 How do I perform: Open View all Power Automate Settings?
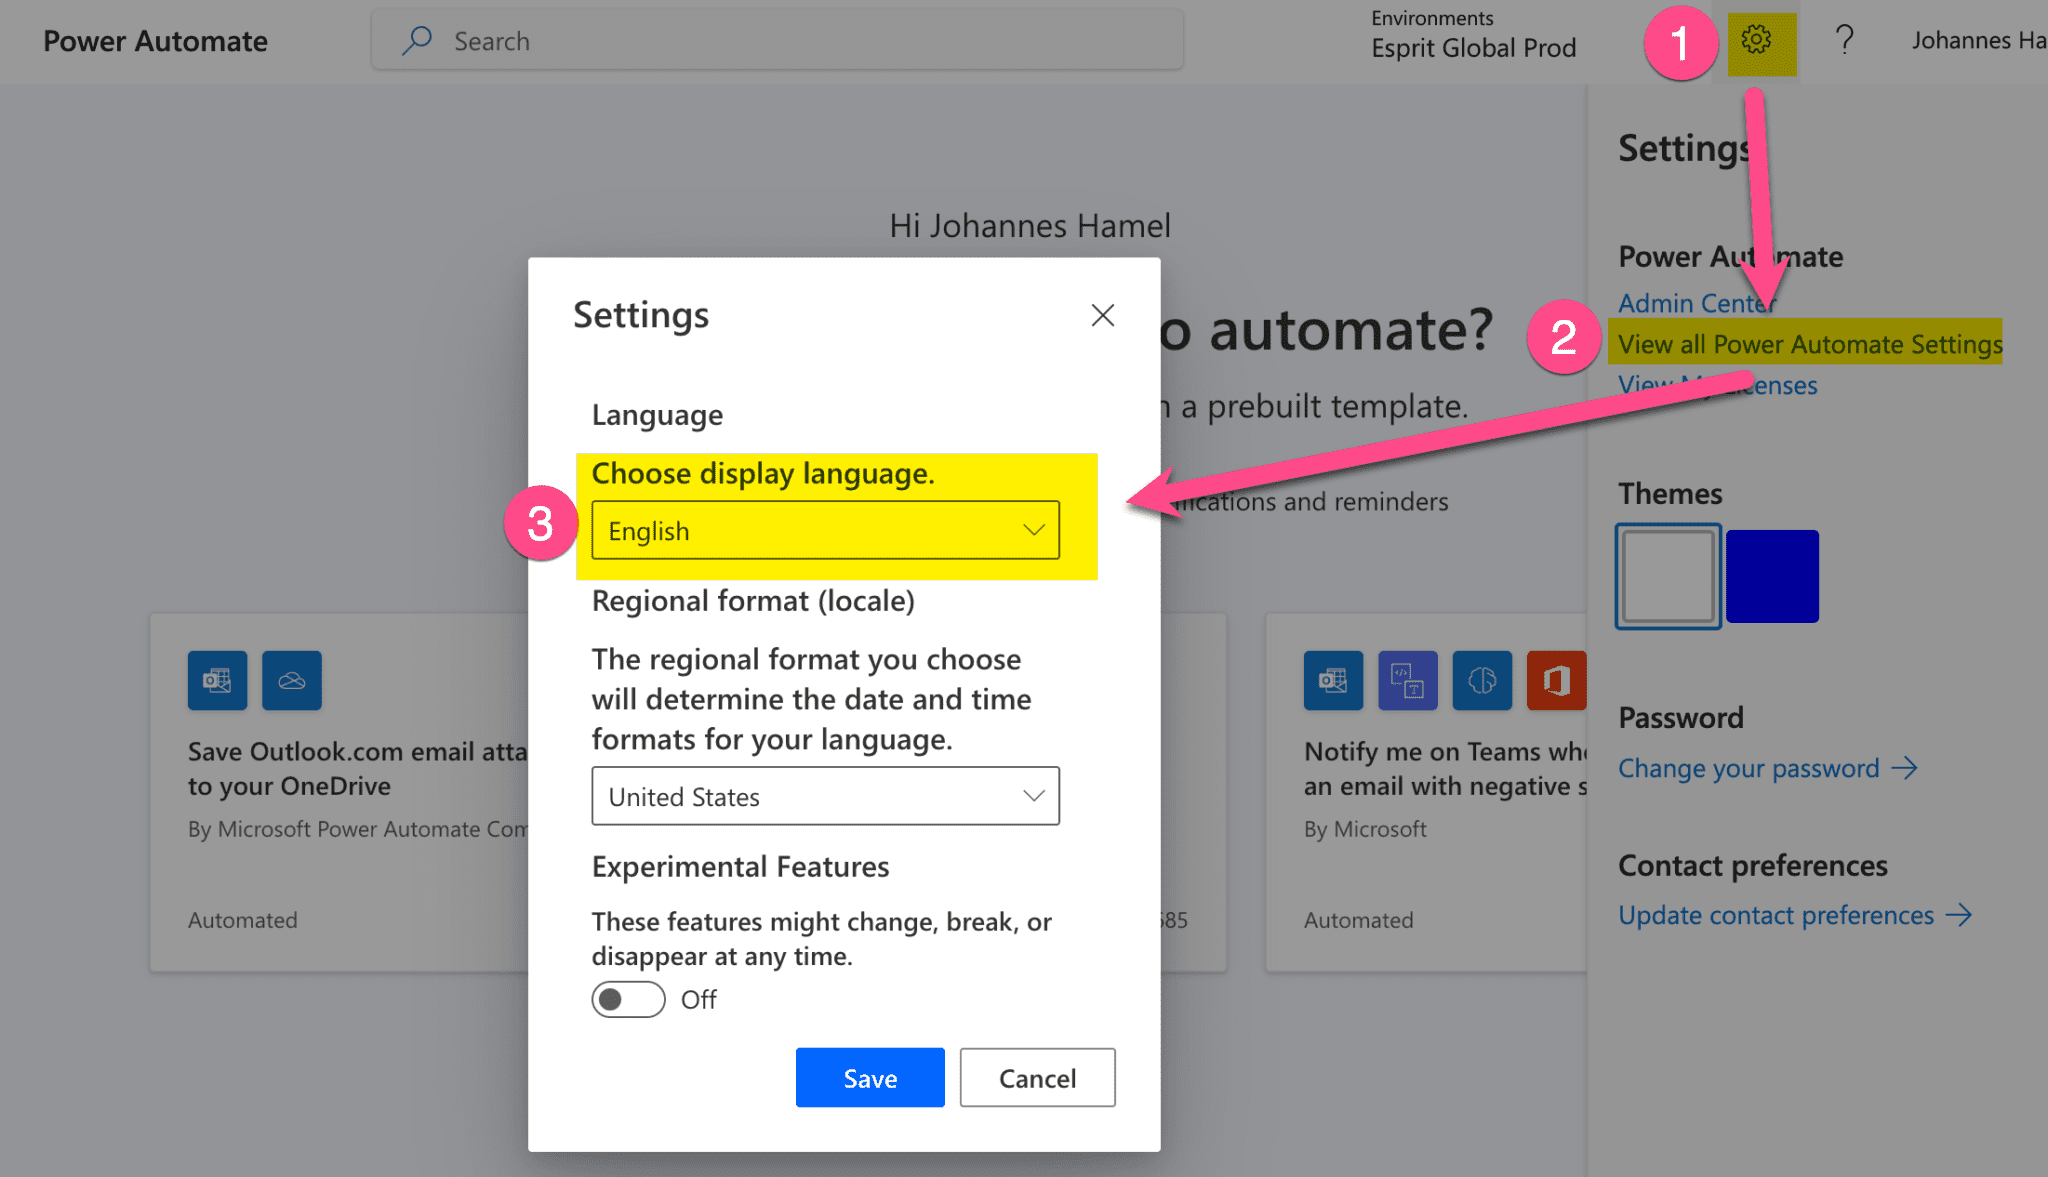pos(1806,343)
